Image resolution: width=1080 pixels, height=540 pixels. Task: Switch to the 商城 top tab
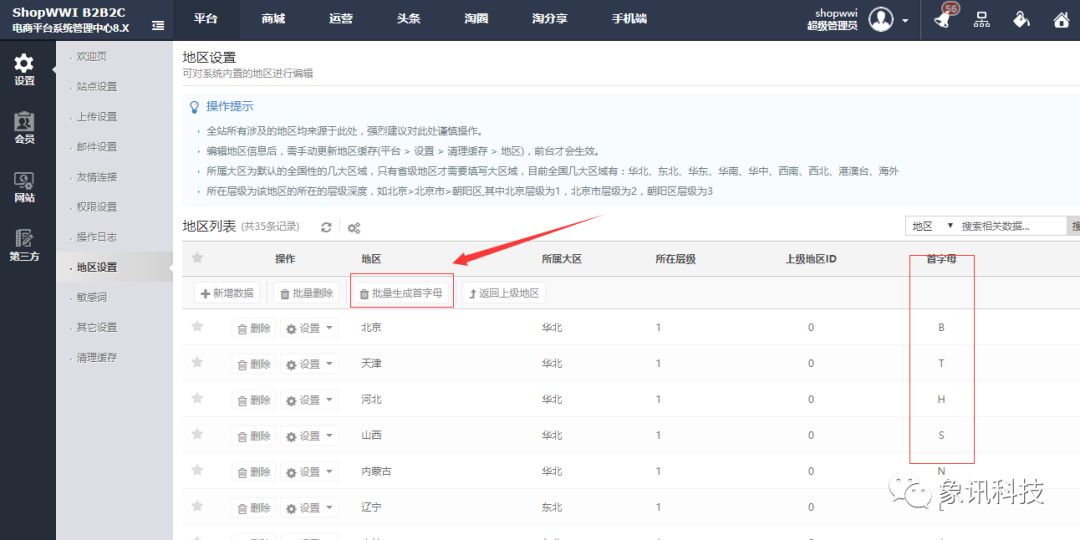(x=273, y=19)
